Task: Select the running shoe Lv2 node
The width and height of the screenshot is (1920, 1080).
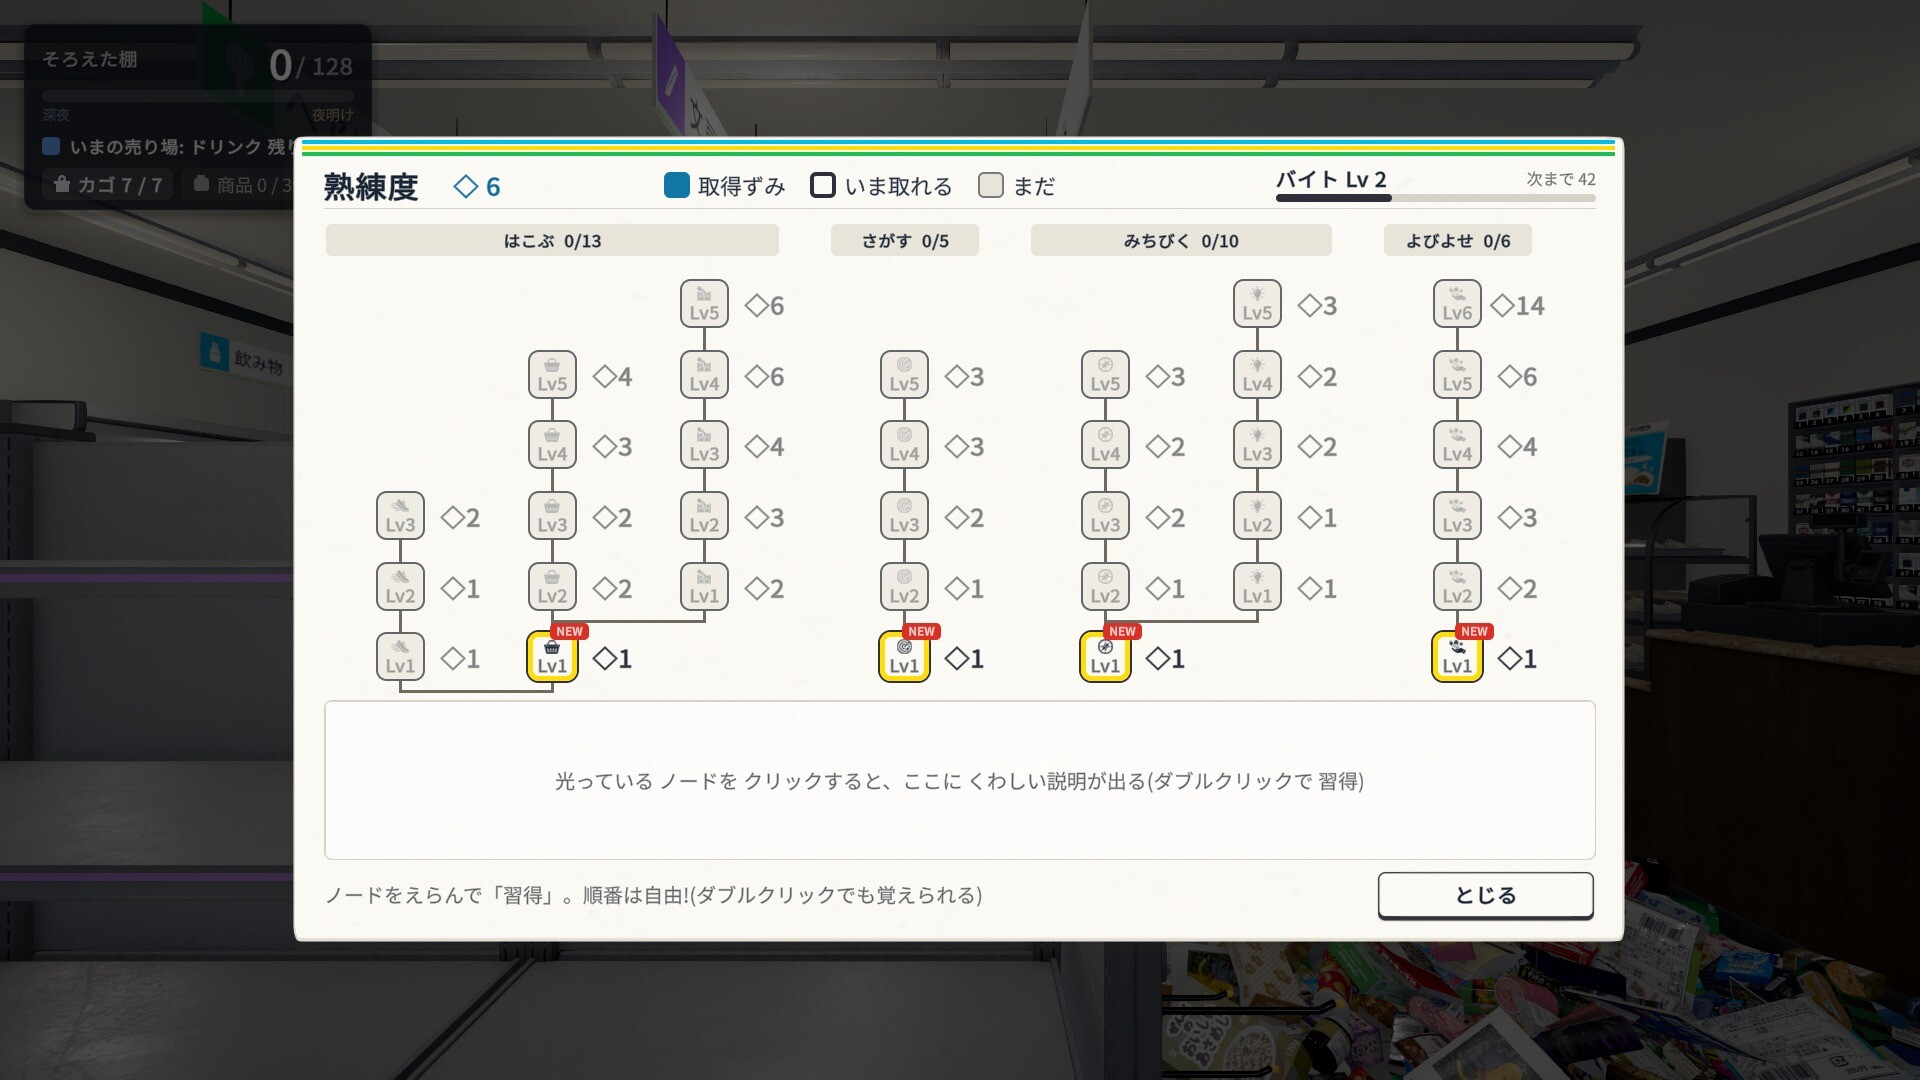Action: (x=400, y=587)
